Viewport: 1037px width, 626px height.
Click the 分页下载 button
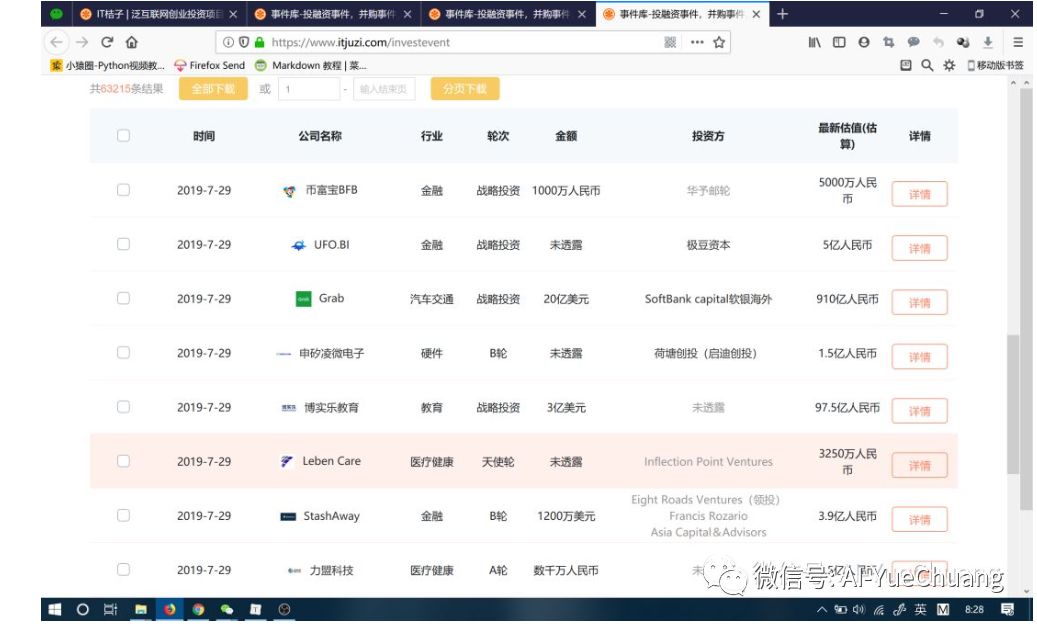pyautogui.click(x=465, y=89)
